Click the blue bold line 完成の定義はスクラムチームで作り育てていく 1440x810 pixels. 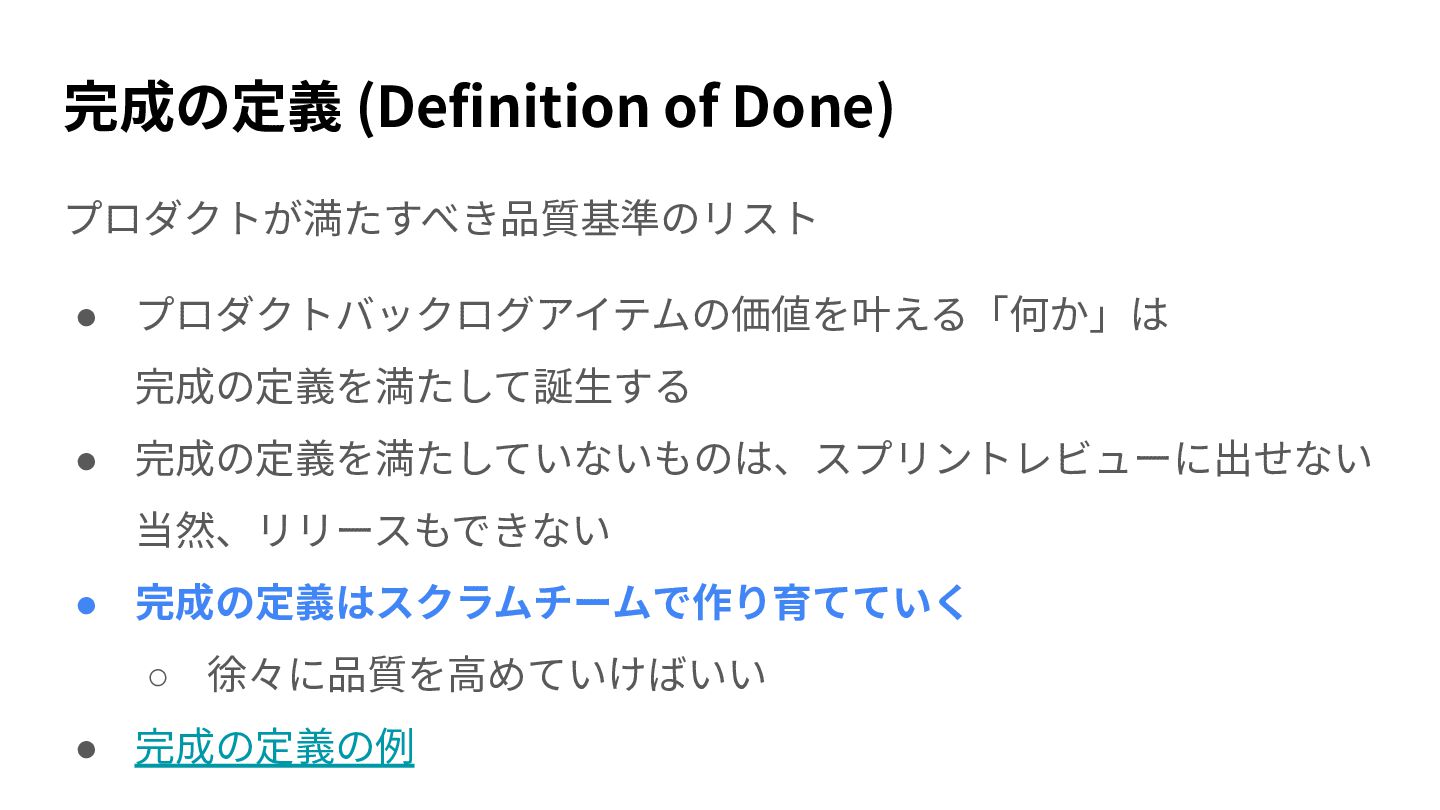(551, 603)
